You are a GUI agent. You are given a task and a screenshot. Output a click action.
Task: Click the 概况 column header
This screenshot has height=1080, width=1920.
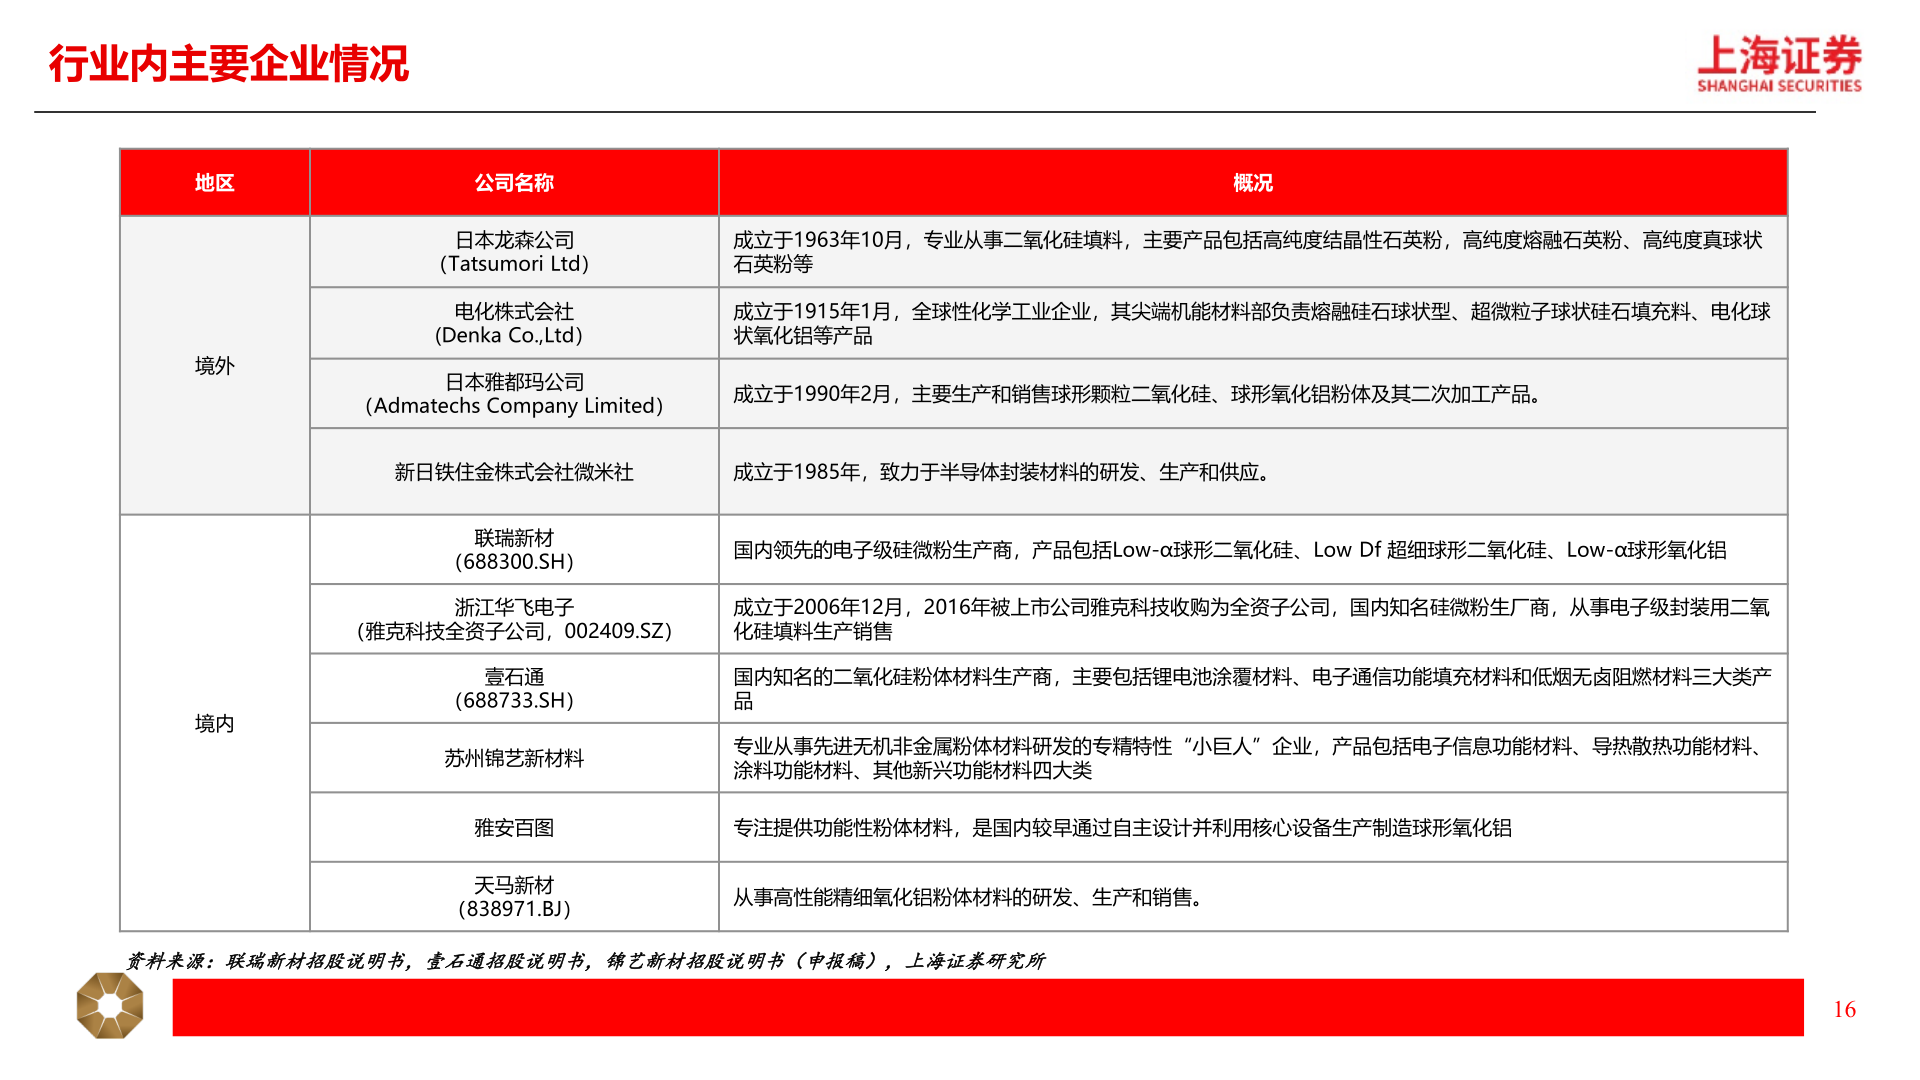pos(1253,183)
